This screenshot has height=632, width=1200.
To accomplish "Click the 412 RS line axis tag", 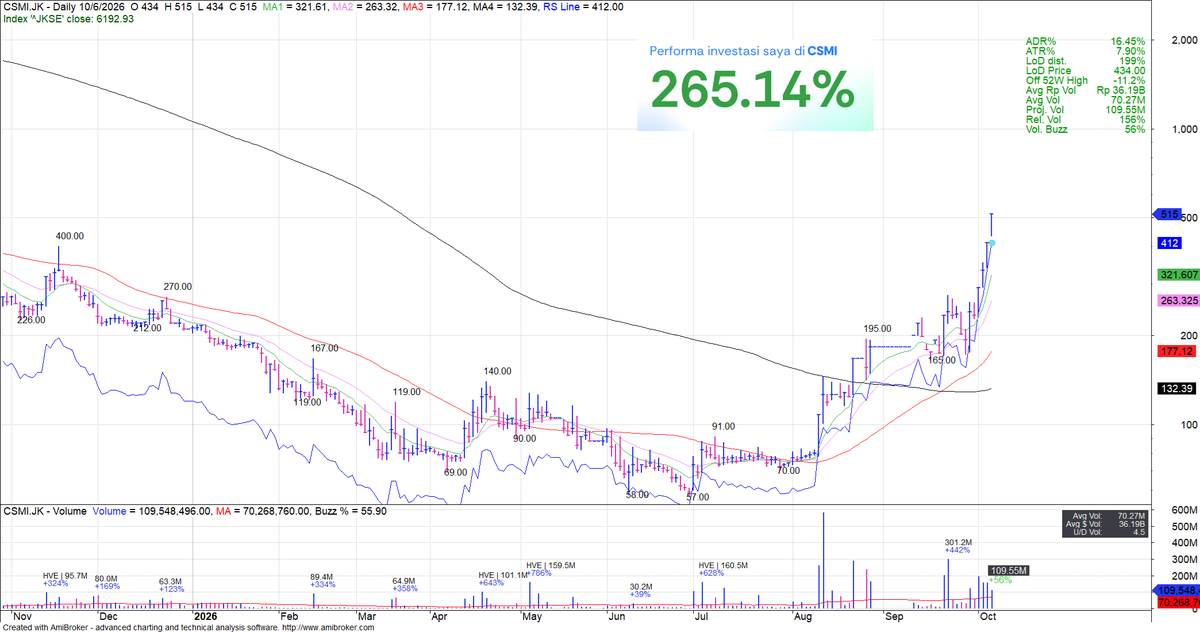I will [x=1169, y=243].
